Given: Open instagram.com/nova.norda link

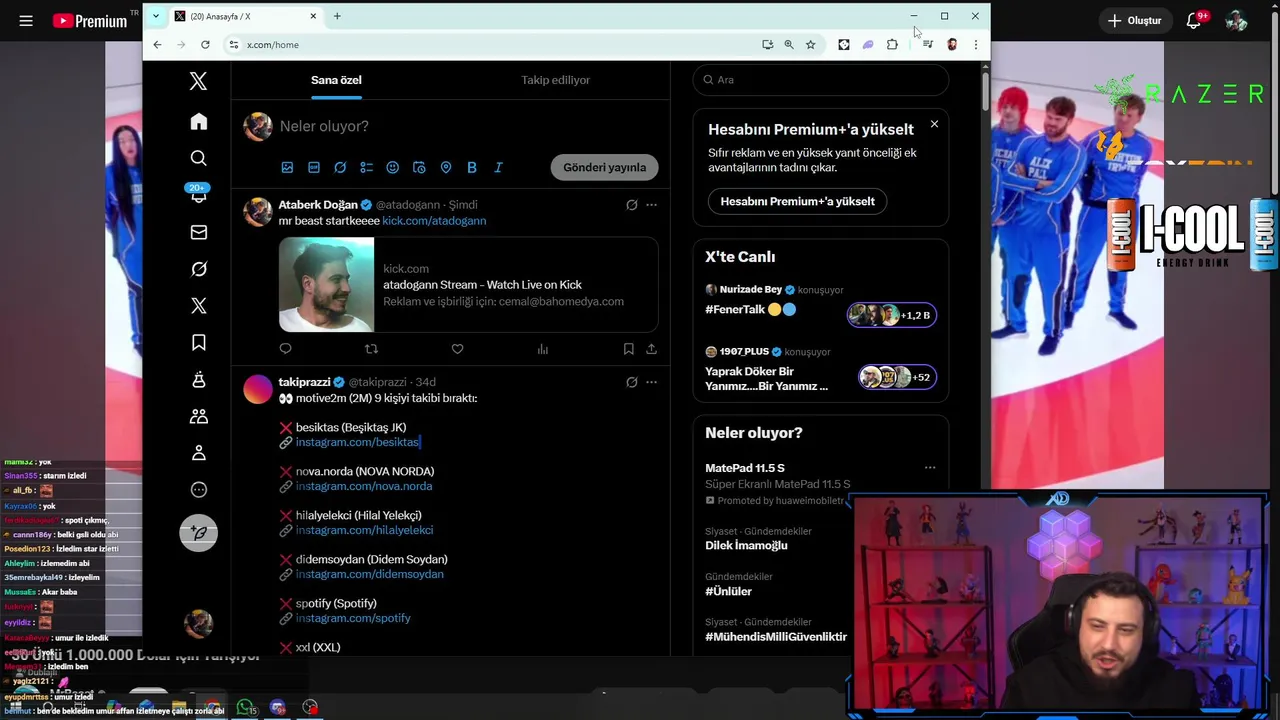Looking at the screenshot, I should (364, 486).
